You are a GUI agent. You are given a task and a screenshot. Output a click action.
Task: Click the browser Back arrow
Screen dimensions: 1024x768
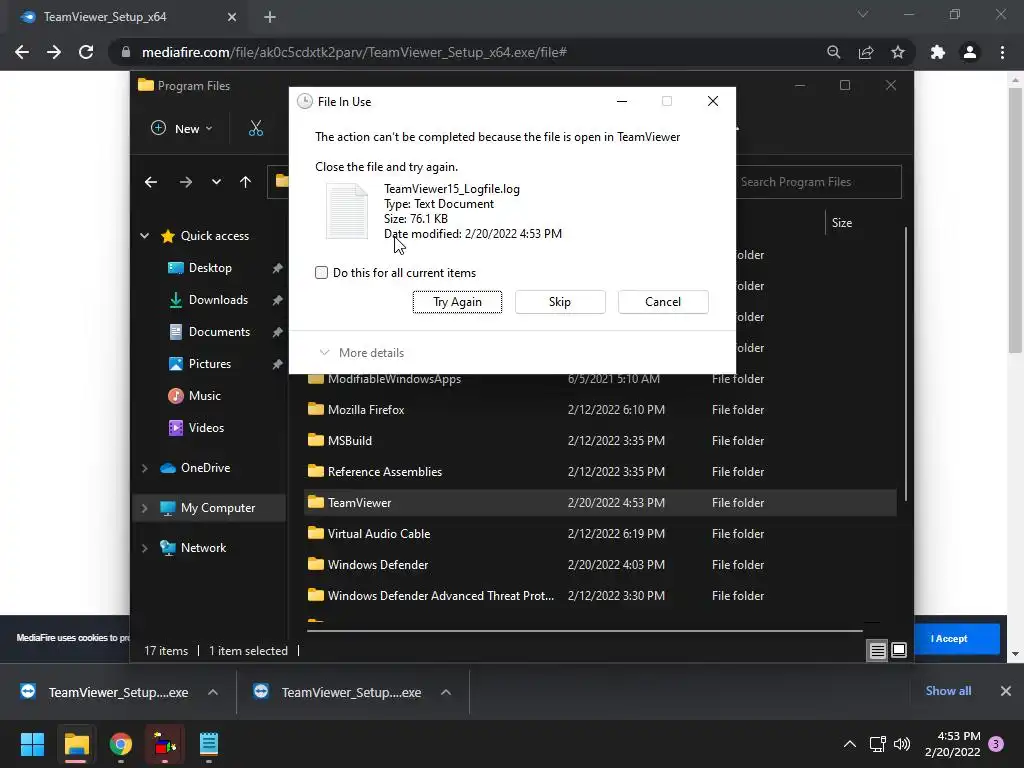[22, 52]
